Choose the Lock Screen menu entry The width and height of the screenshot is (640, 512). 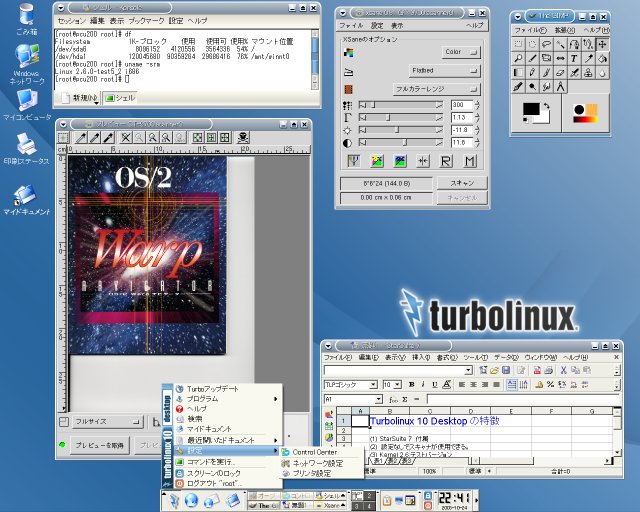[228, 473]
